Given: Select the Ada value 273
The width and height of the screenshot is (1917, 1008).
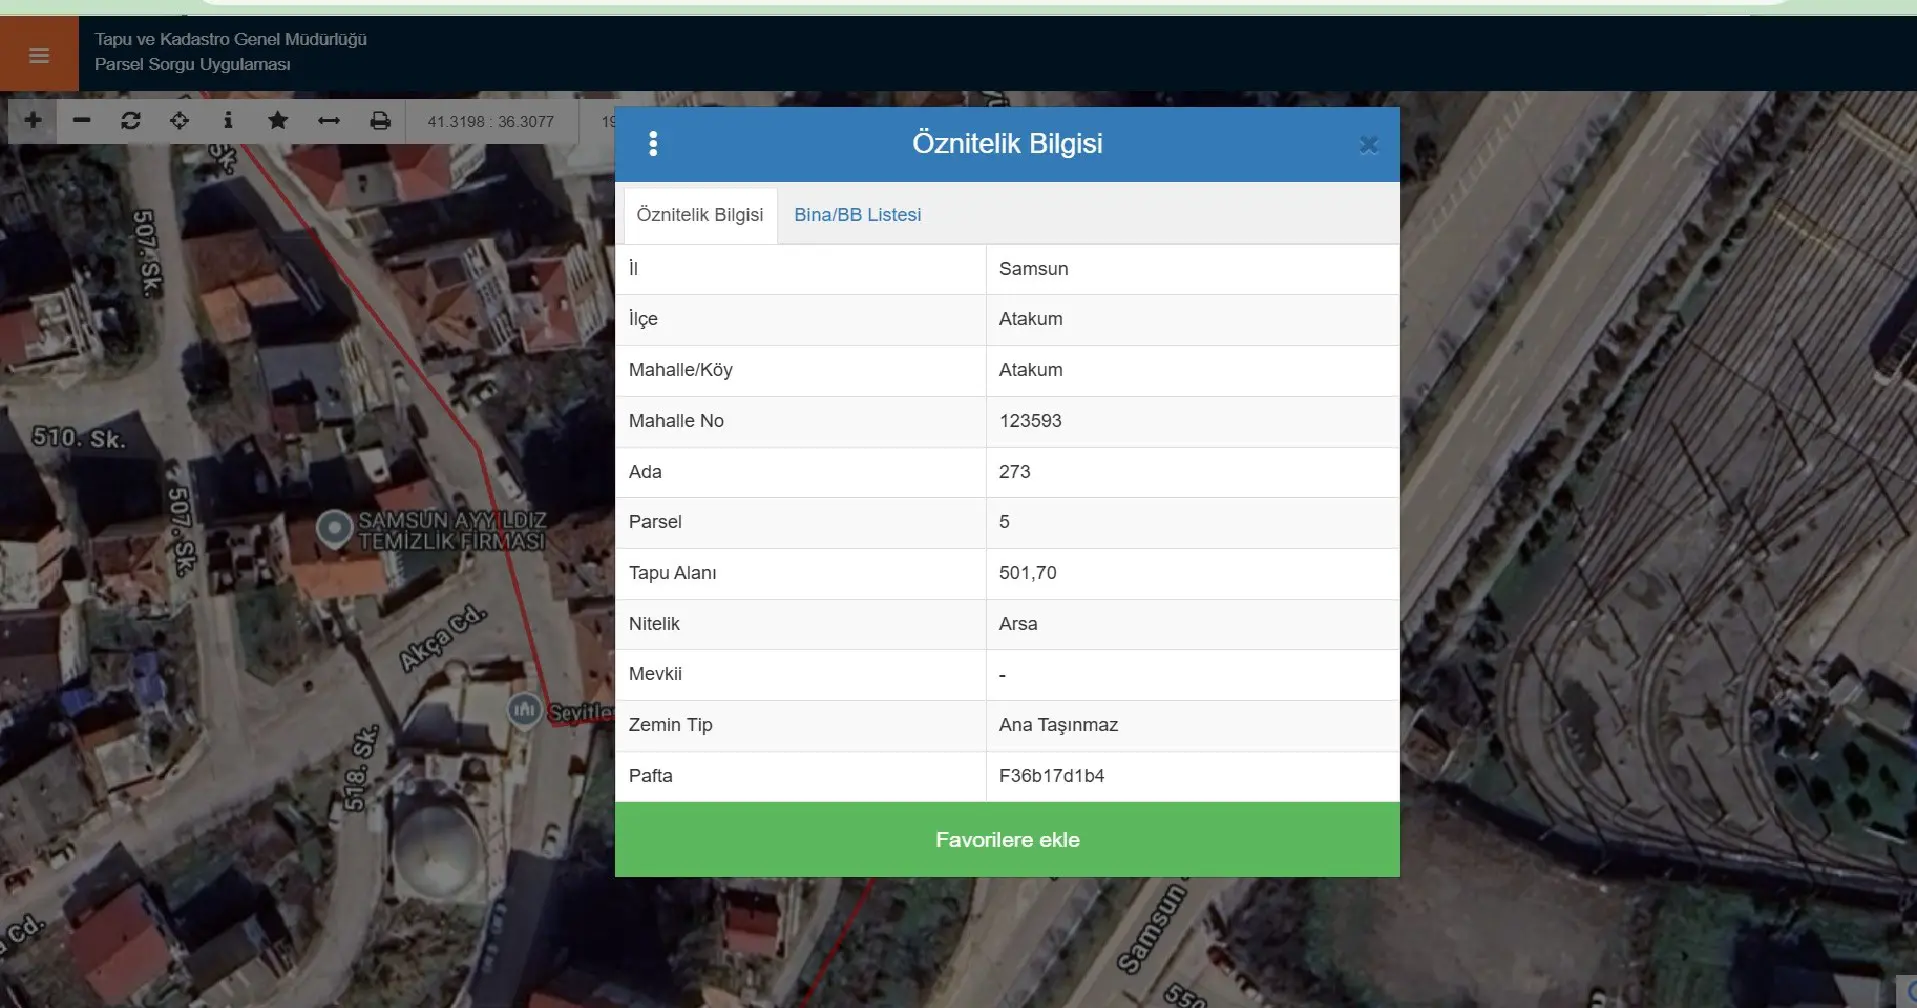Looking at the screenshot, I should [x=1015, y=472].
